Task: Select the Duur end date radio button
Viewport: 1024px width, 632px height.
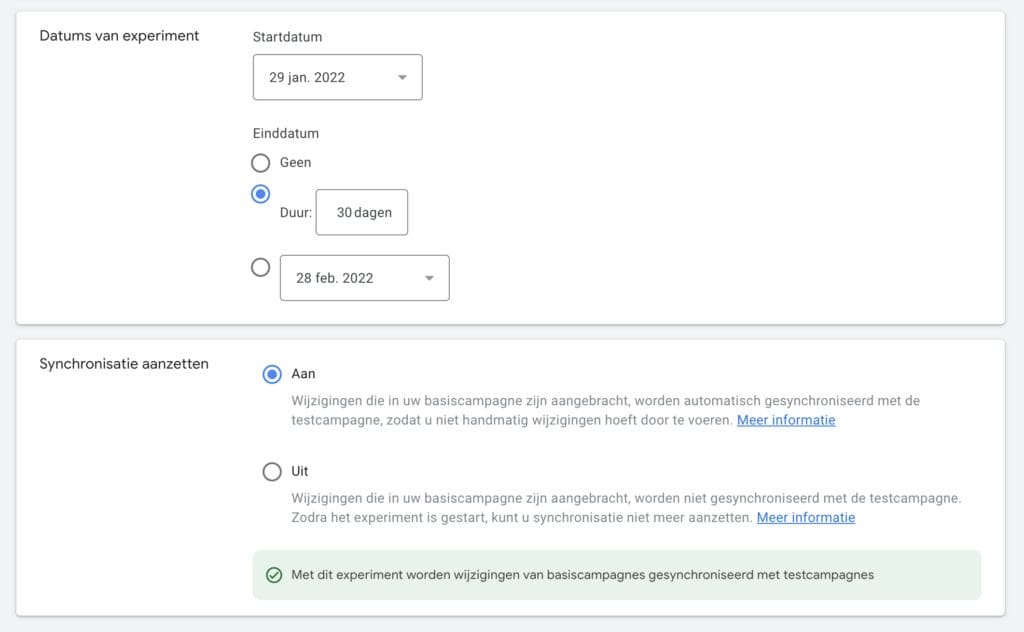Action: coord(261,194)
